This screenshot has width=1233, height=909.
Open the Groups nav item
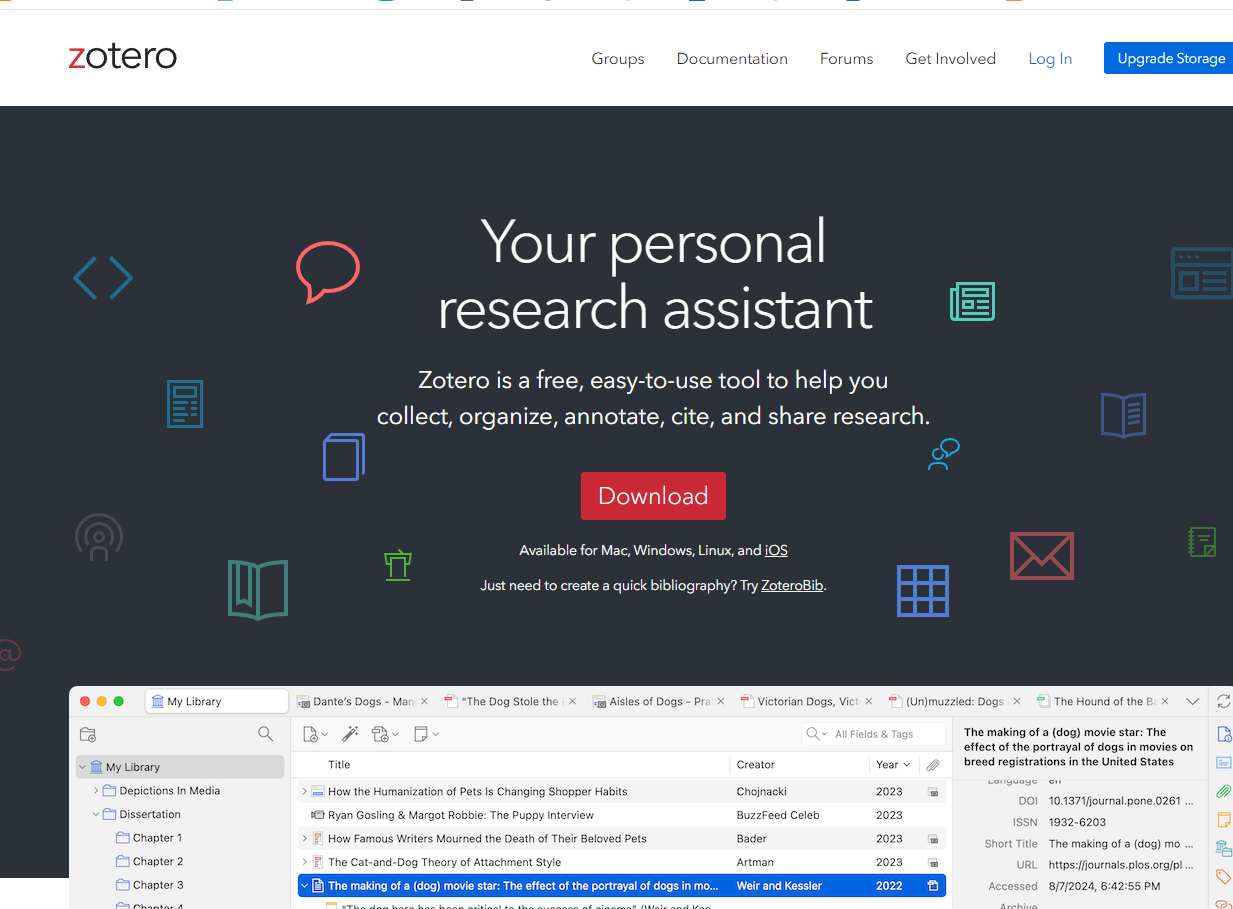tap(618, 59)
